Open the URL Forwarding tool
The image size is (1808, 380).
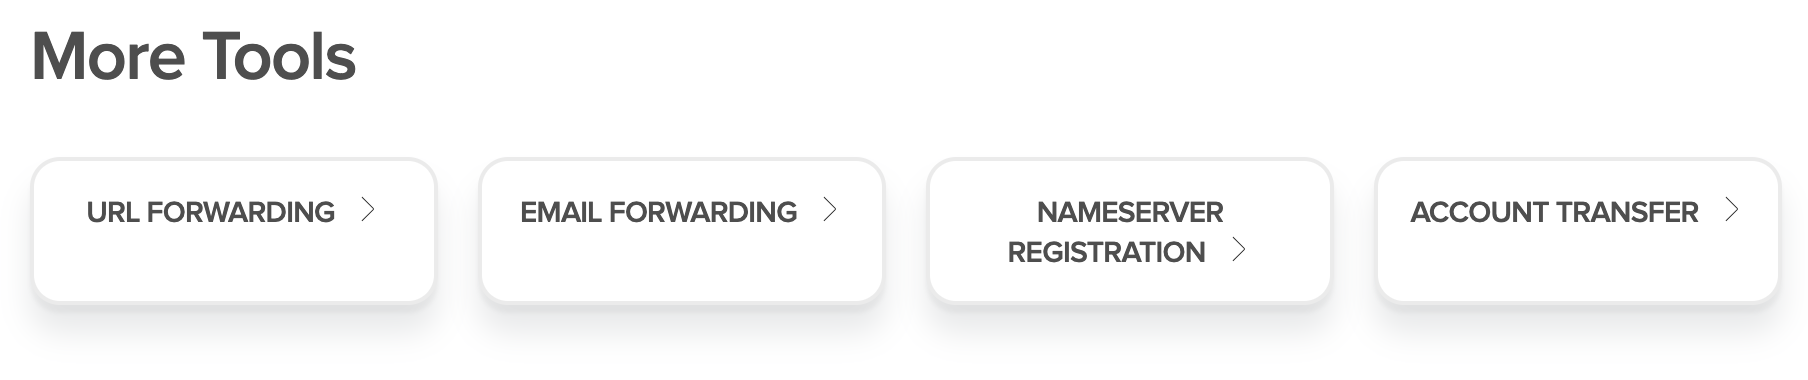coord(234,230)
